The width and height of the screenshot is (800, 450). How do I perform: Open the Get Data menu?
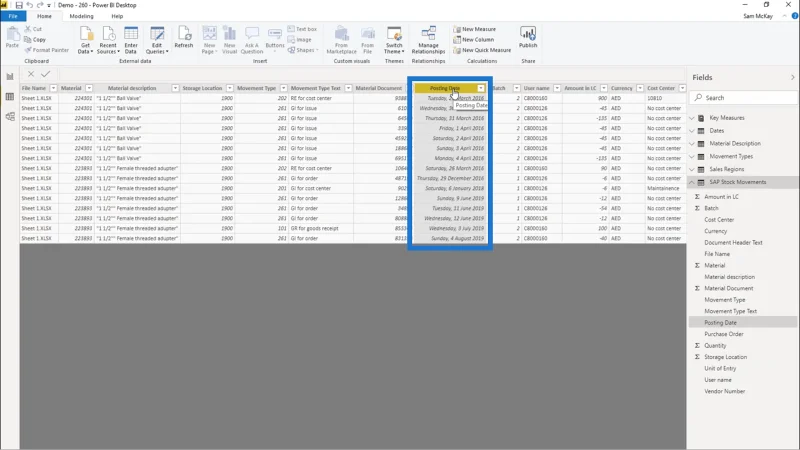point(85,40)
